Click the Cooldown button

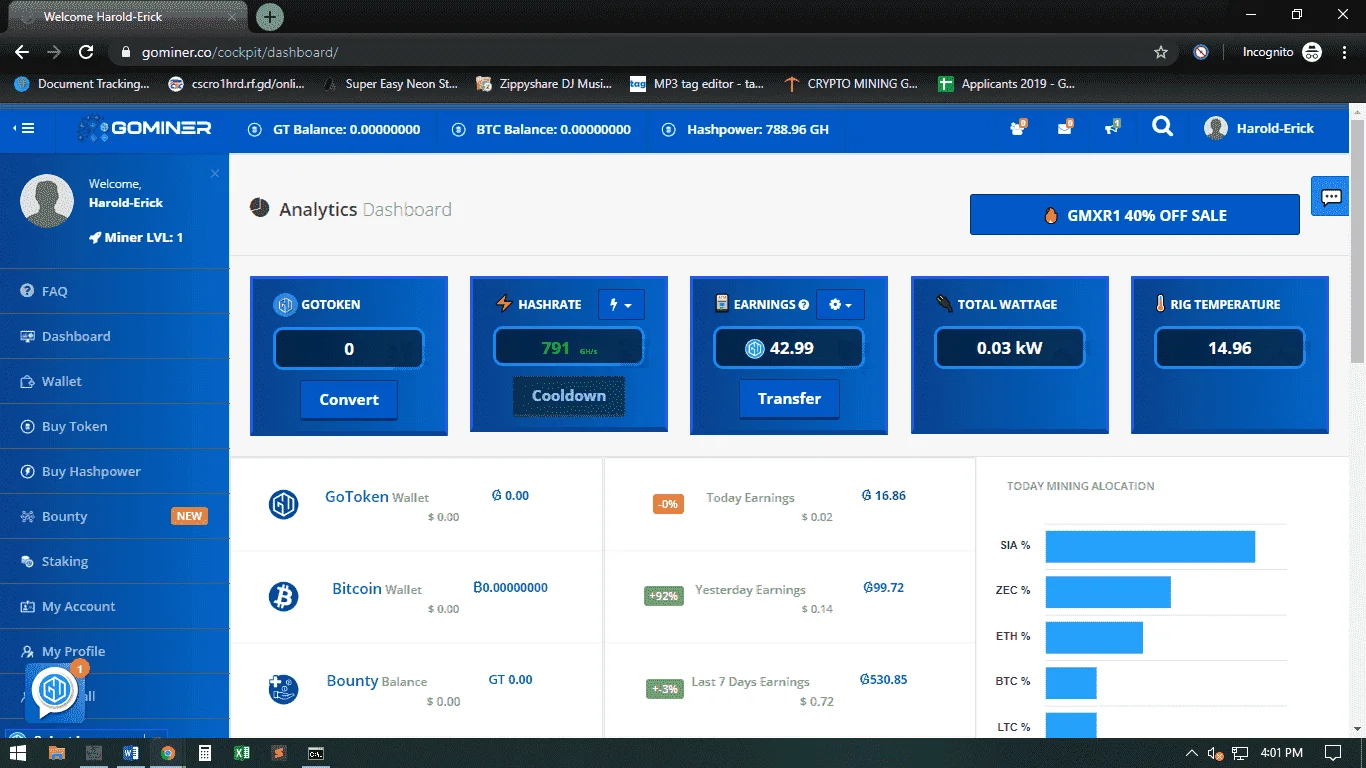[569, 396]
